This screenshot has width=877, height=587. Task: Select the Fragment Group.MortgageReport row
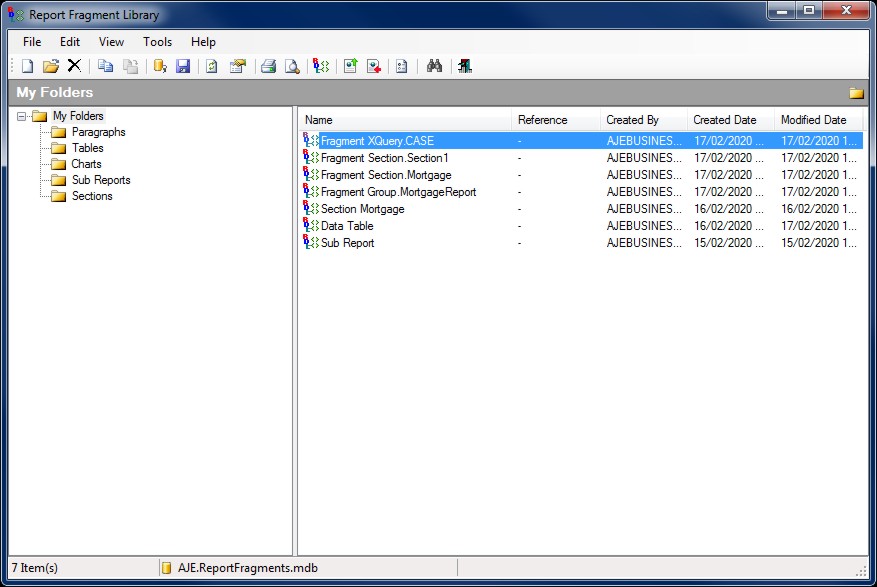[398, 191]
